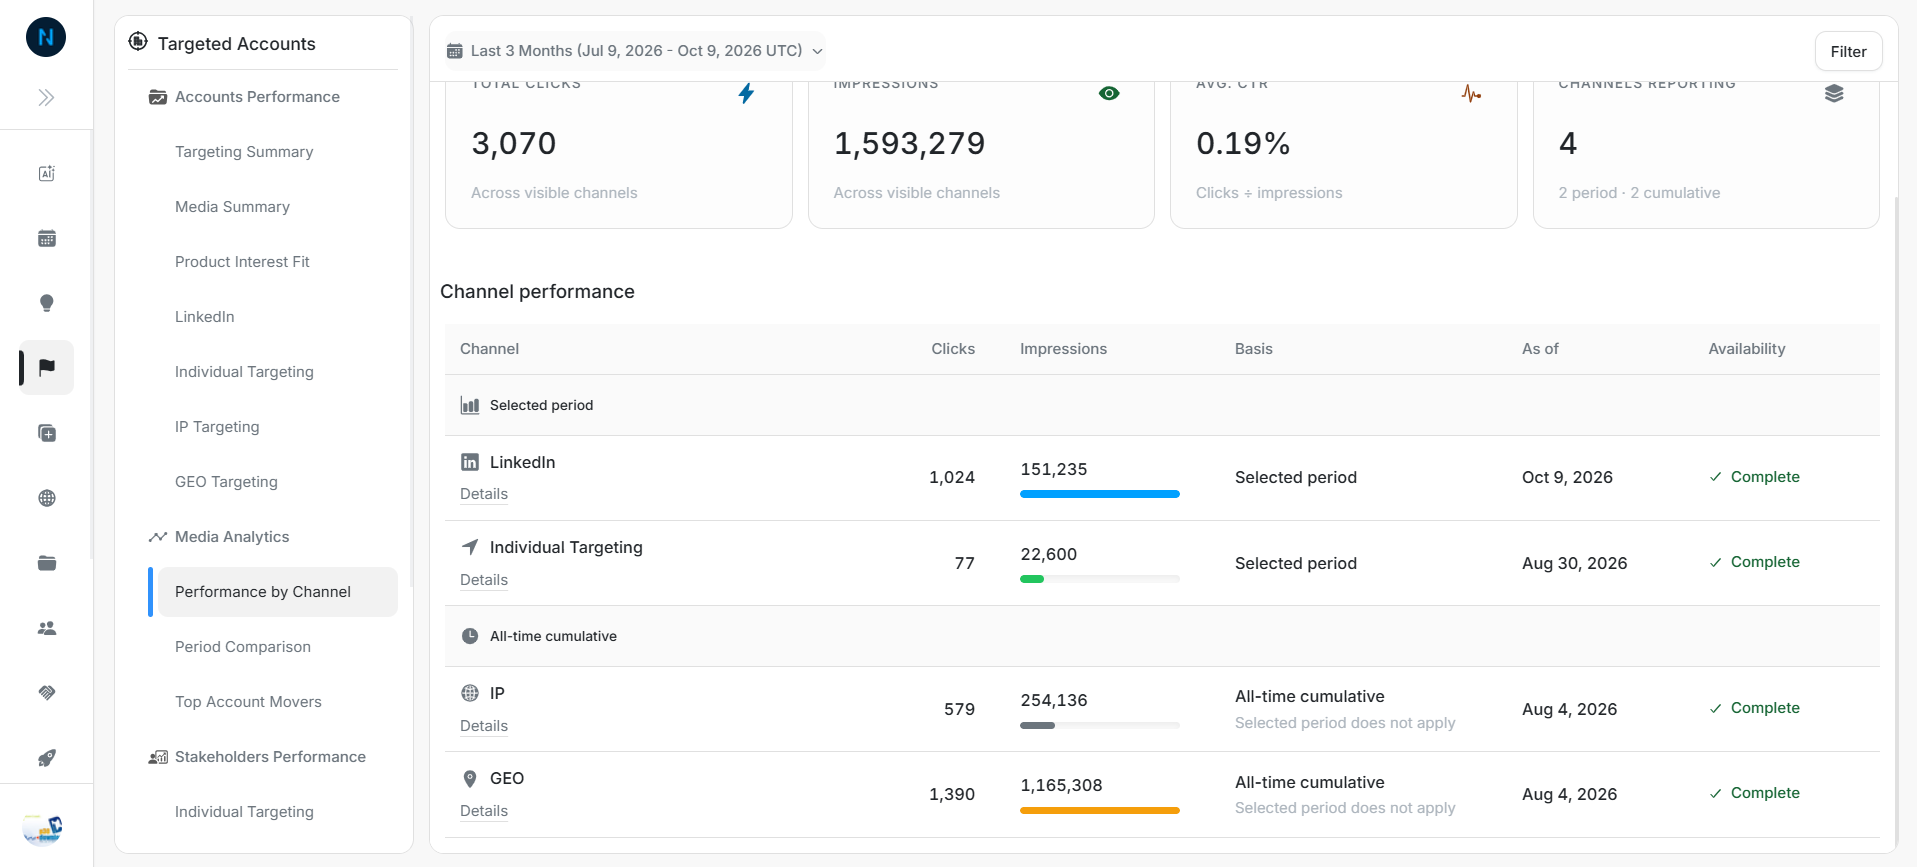Viewport: 1917px width, 867px height.
Task: Click the pulse icon on Avg. CTR card
Action: tap(1471, 94)
